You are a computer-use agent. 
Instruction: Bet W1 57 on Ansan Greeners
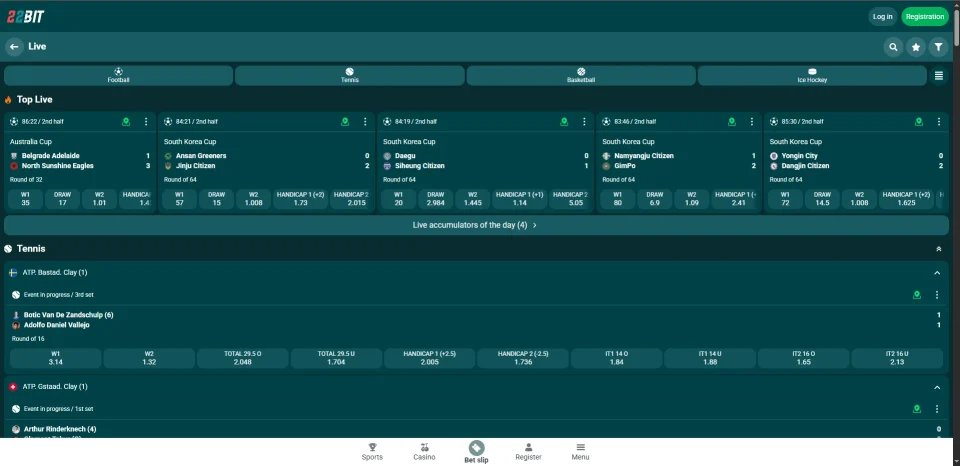coord(180,199)
